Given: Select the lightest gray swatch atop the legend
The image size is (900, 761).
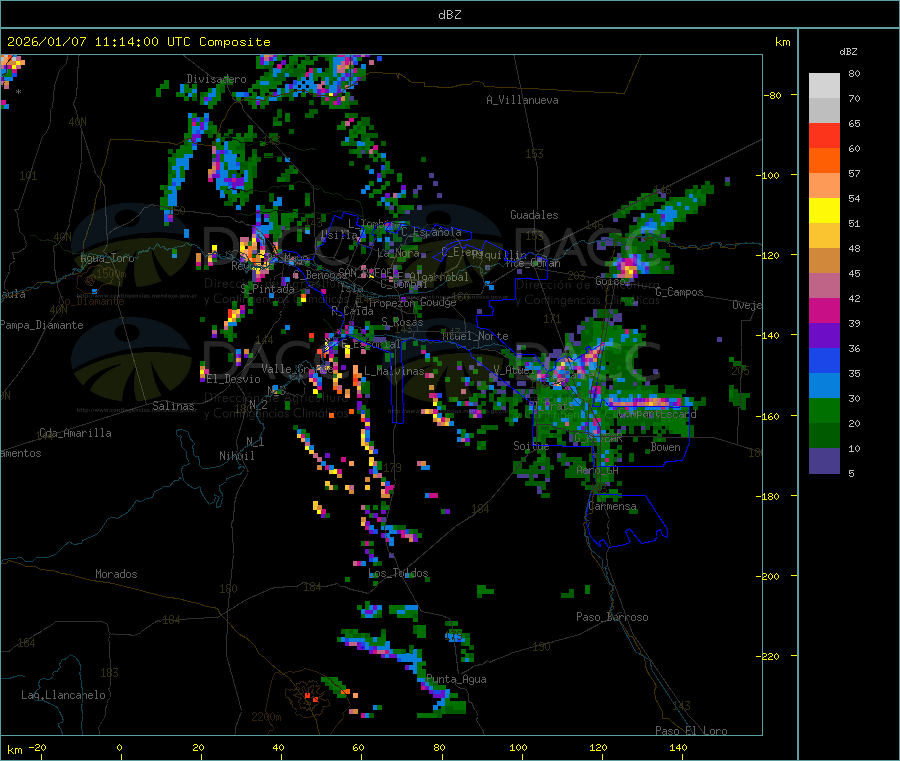Looking at the screenshot, I should coord(824,86).
